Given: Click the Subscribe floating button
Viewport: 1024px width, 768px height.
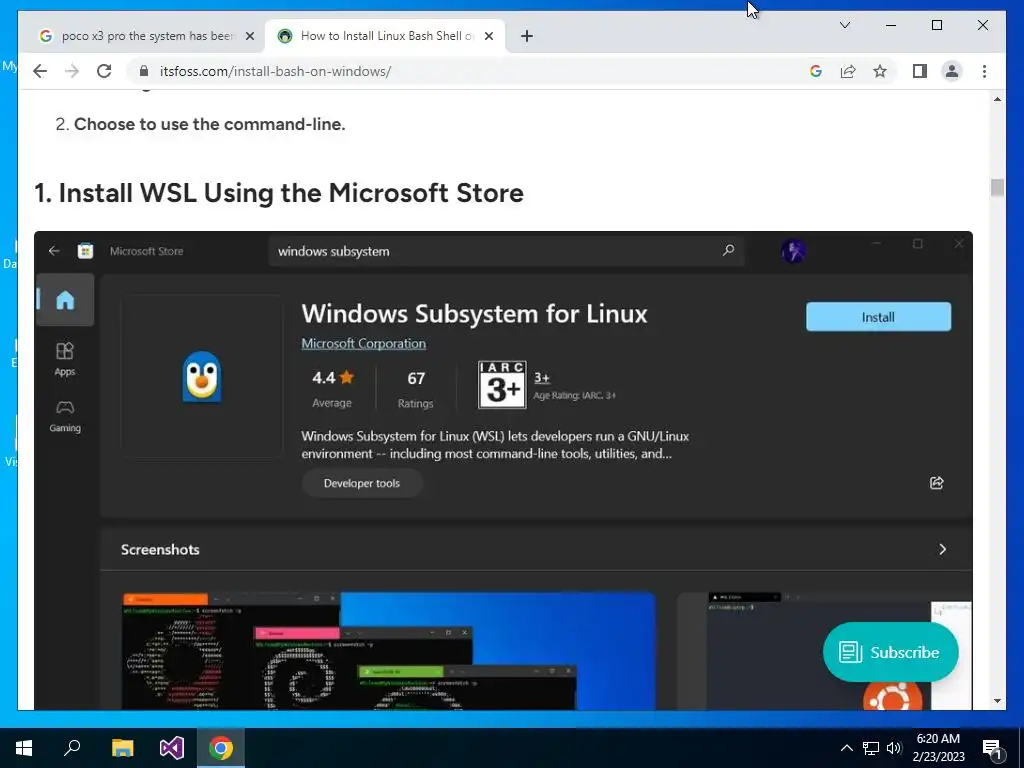Looking at the screenshot, I should [x=891, y=652].
